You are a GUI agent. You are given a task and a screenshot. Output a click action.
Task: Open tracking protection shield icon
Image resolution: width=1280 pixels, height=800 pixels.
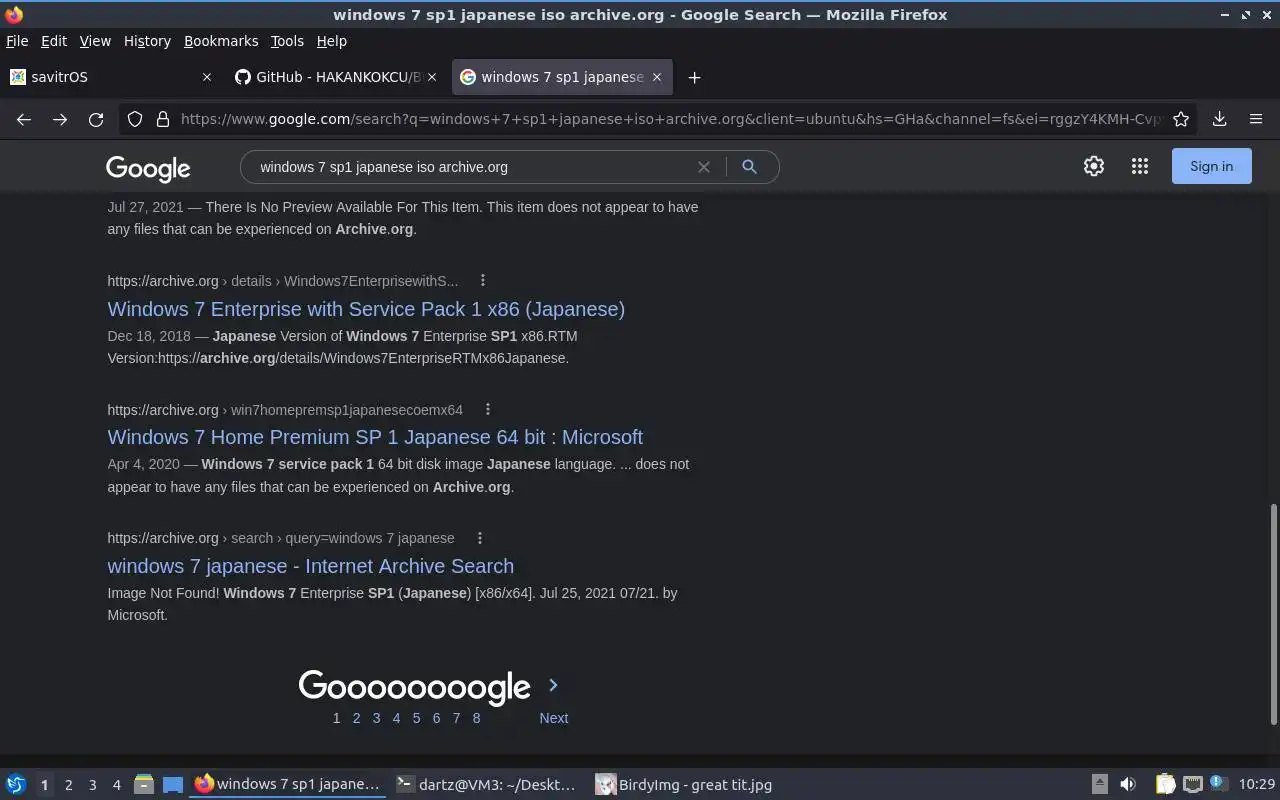pyautogui.click(x=135, y=119)
